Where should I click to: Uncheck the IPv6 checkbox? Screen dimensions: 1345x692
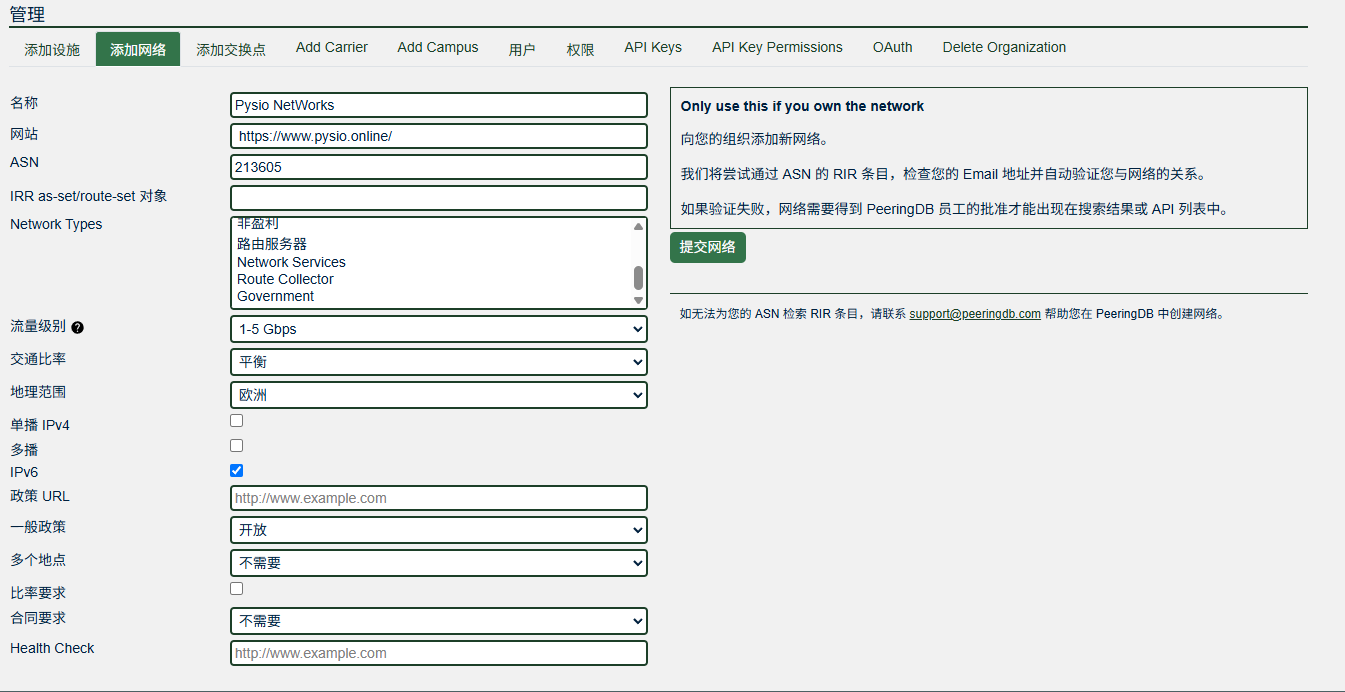tap(237, 471)
